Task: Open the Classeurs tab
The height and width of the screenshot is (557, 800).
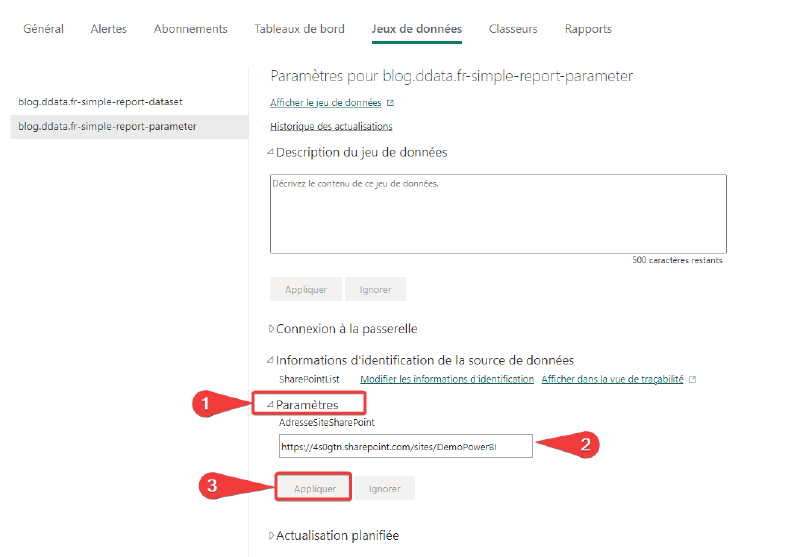Action: pyautogui.click(x=513, y=29)
